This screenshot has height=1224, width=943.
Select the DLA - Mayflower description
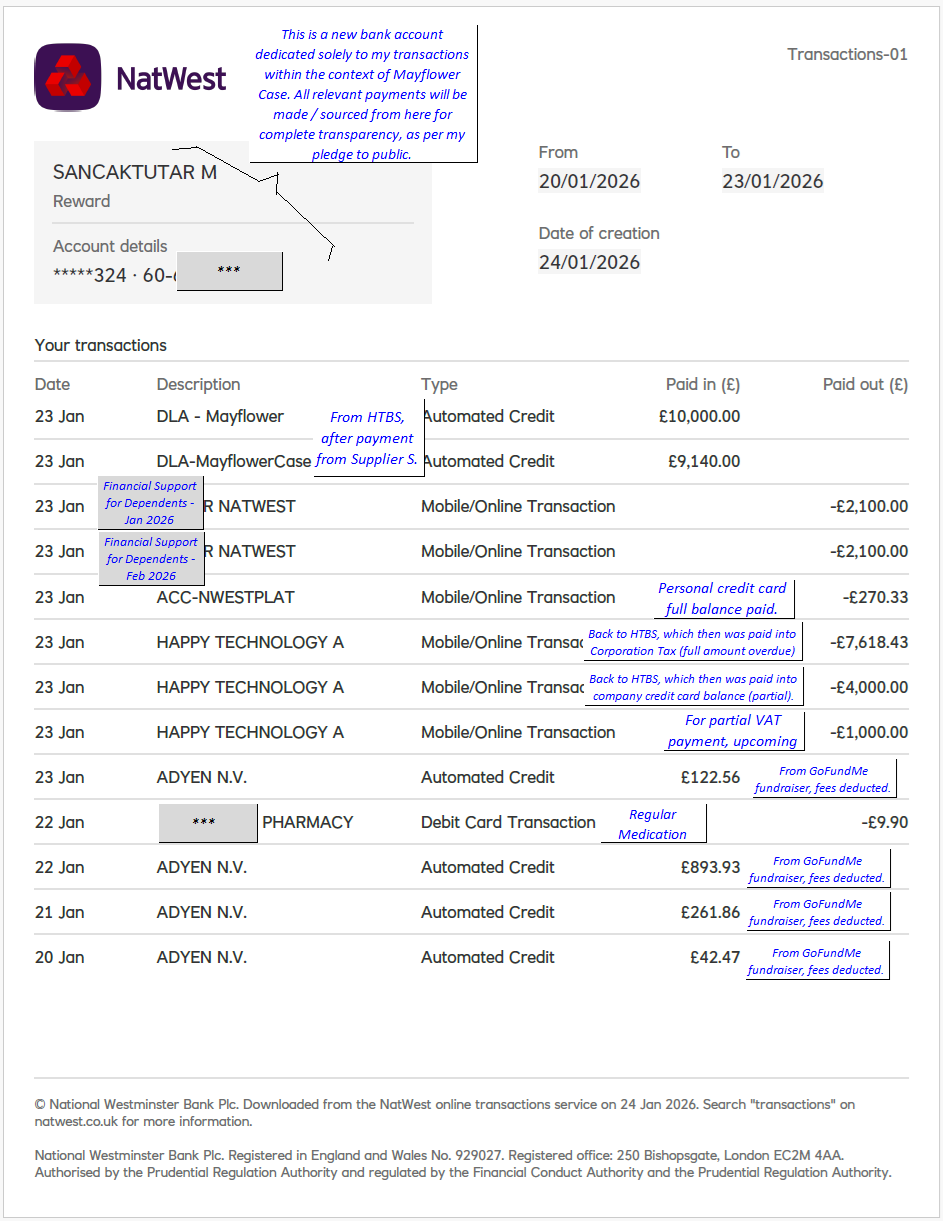click(x=220, y=416)
